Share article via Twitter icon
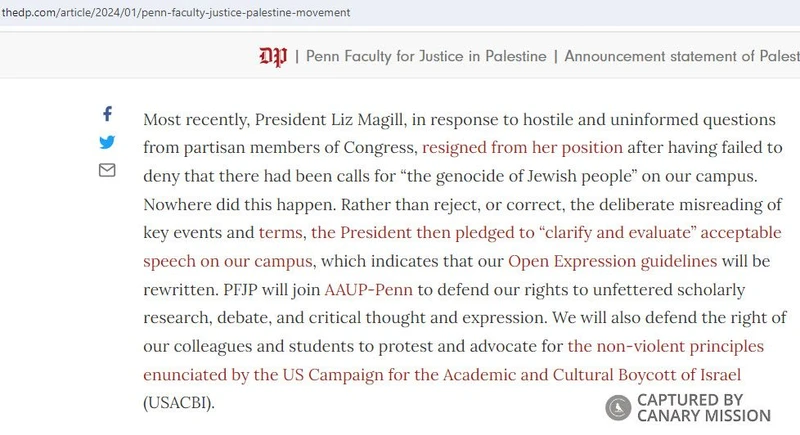The image size is (800, 435). pos(107,142)
